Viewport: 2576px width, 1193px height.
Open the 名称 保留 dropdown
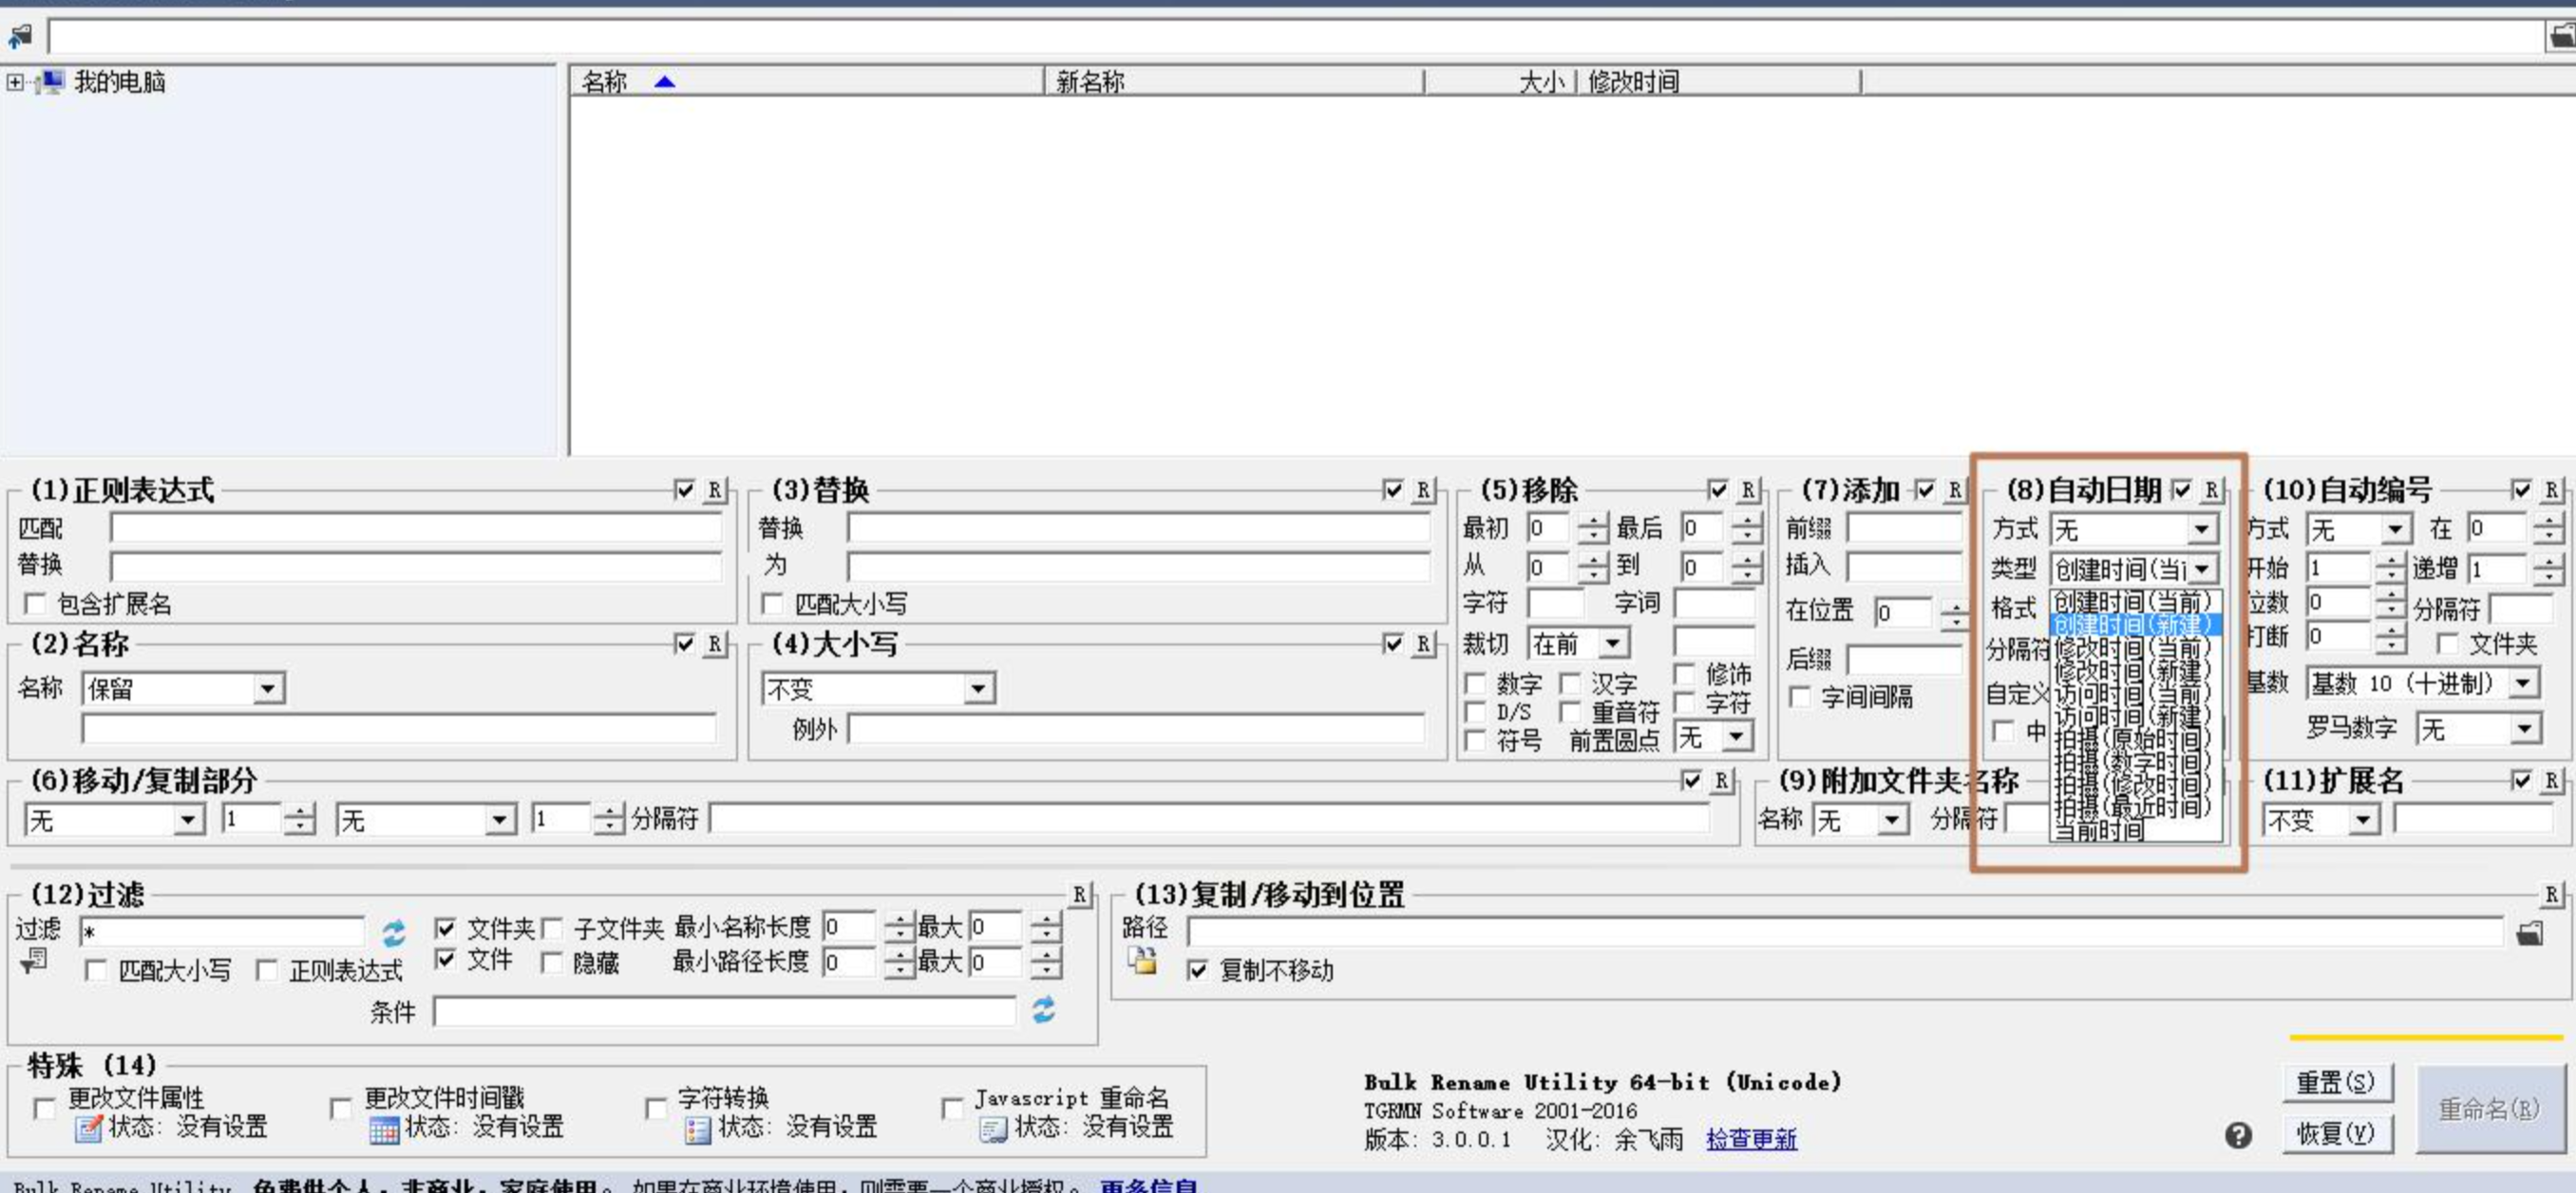(267, 689)
